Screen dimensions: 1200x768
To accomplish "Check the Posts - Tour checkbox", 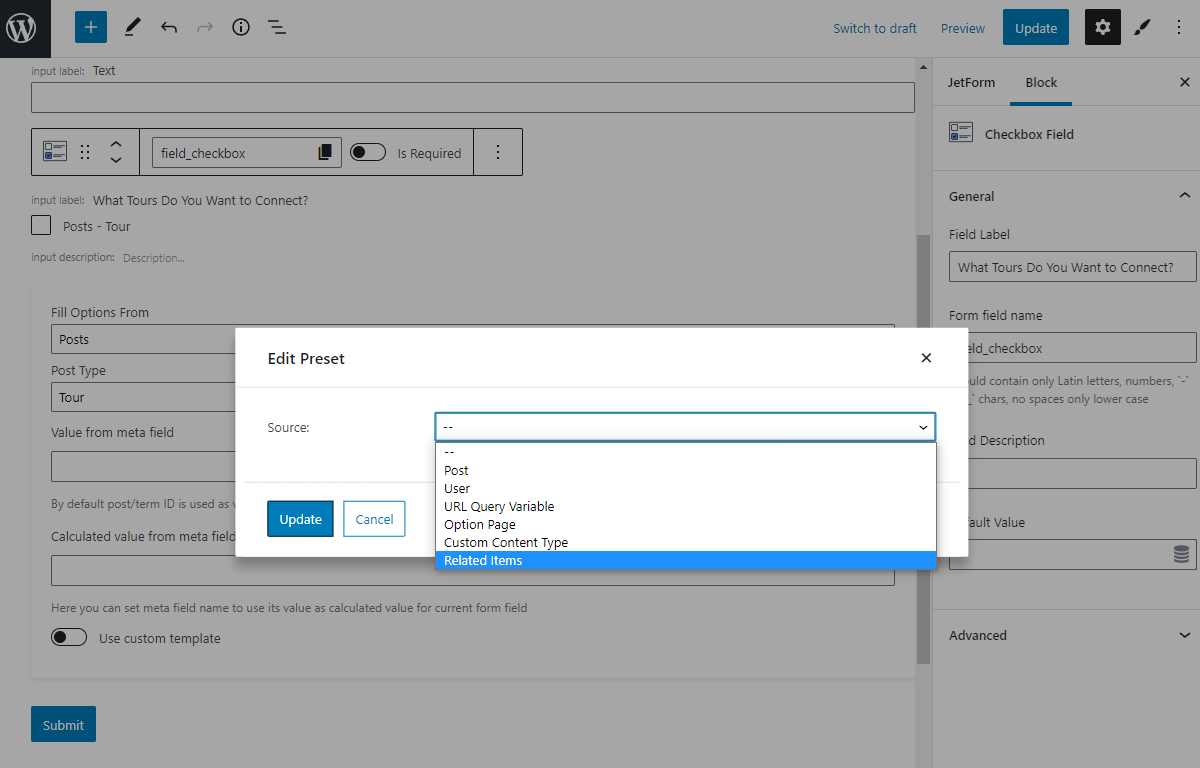I will click(x=41, y=225).
